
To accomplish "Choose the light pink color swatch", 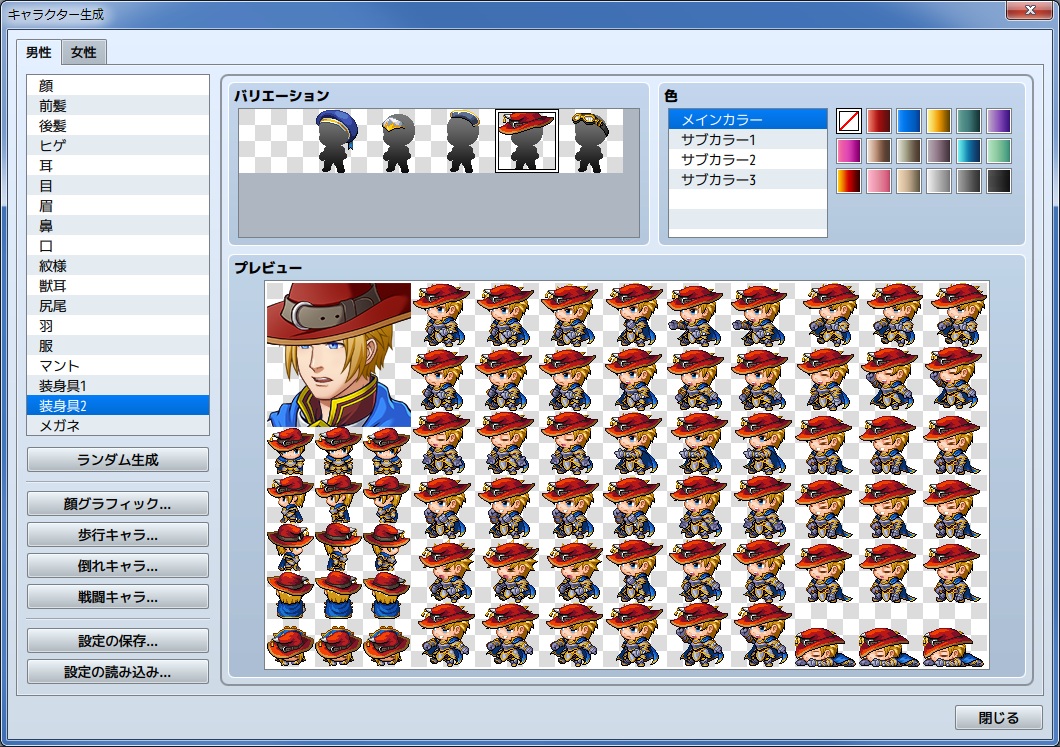I will pos(878,181).
